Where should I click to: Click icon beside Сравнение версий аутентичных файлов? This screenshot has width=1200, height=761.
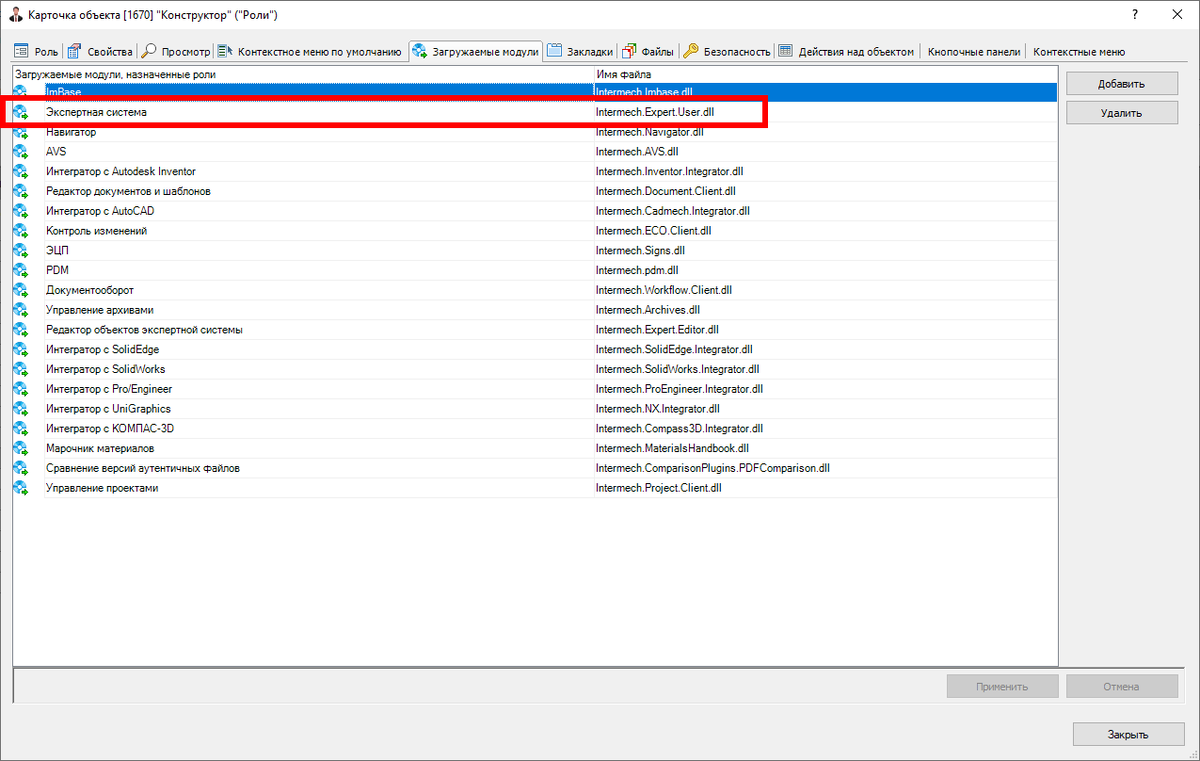(21, 468)
